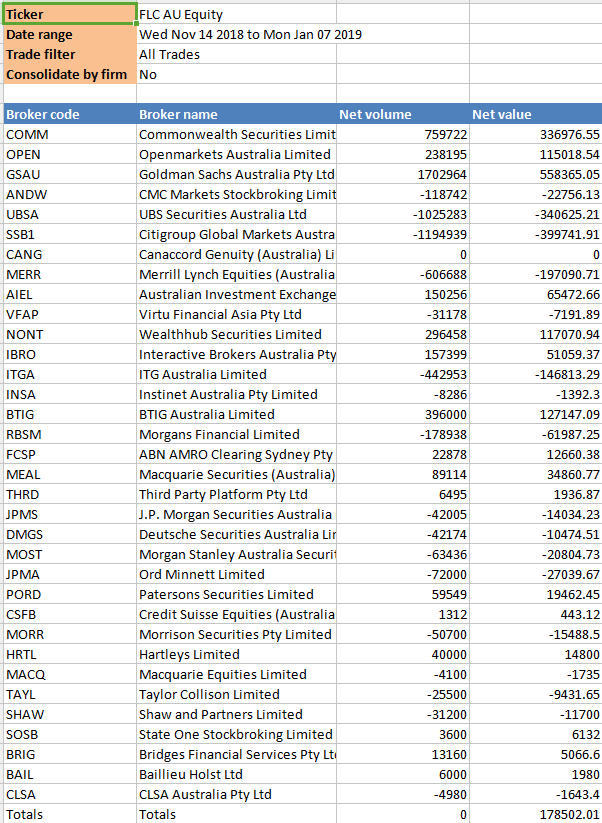
Task: Click BTIG Australia Limited cell
Action: point(236,414)
